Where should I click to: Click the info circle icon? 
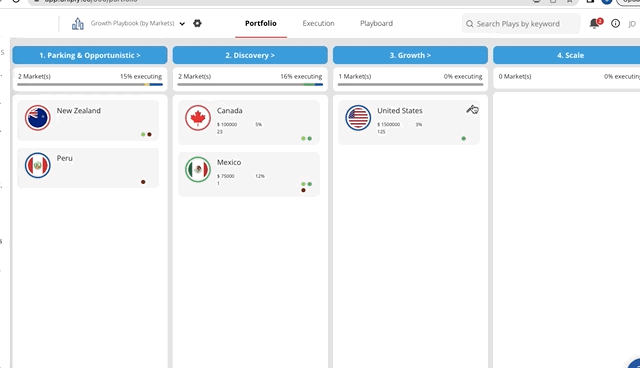click(x=615, y=24)
